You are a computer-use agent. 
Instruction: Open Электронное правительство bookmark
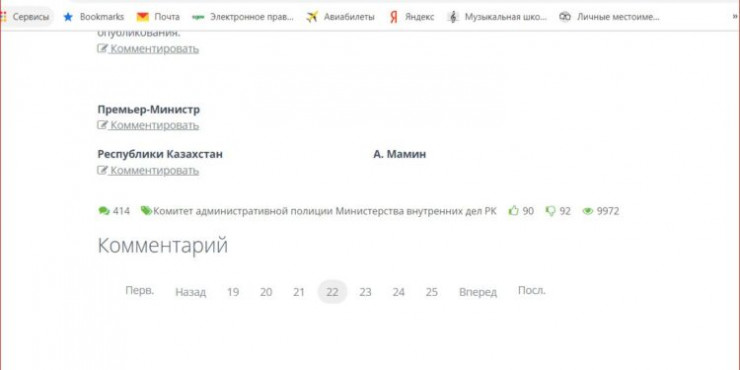243,17
